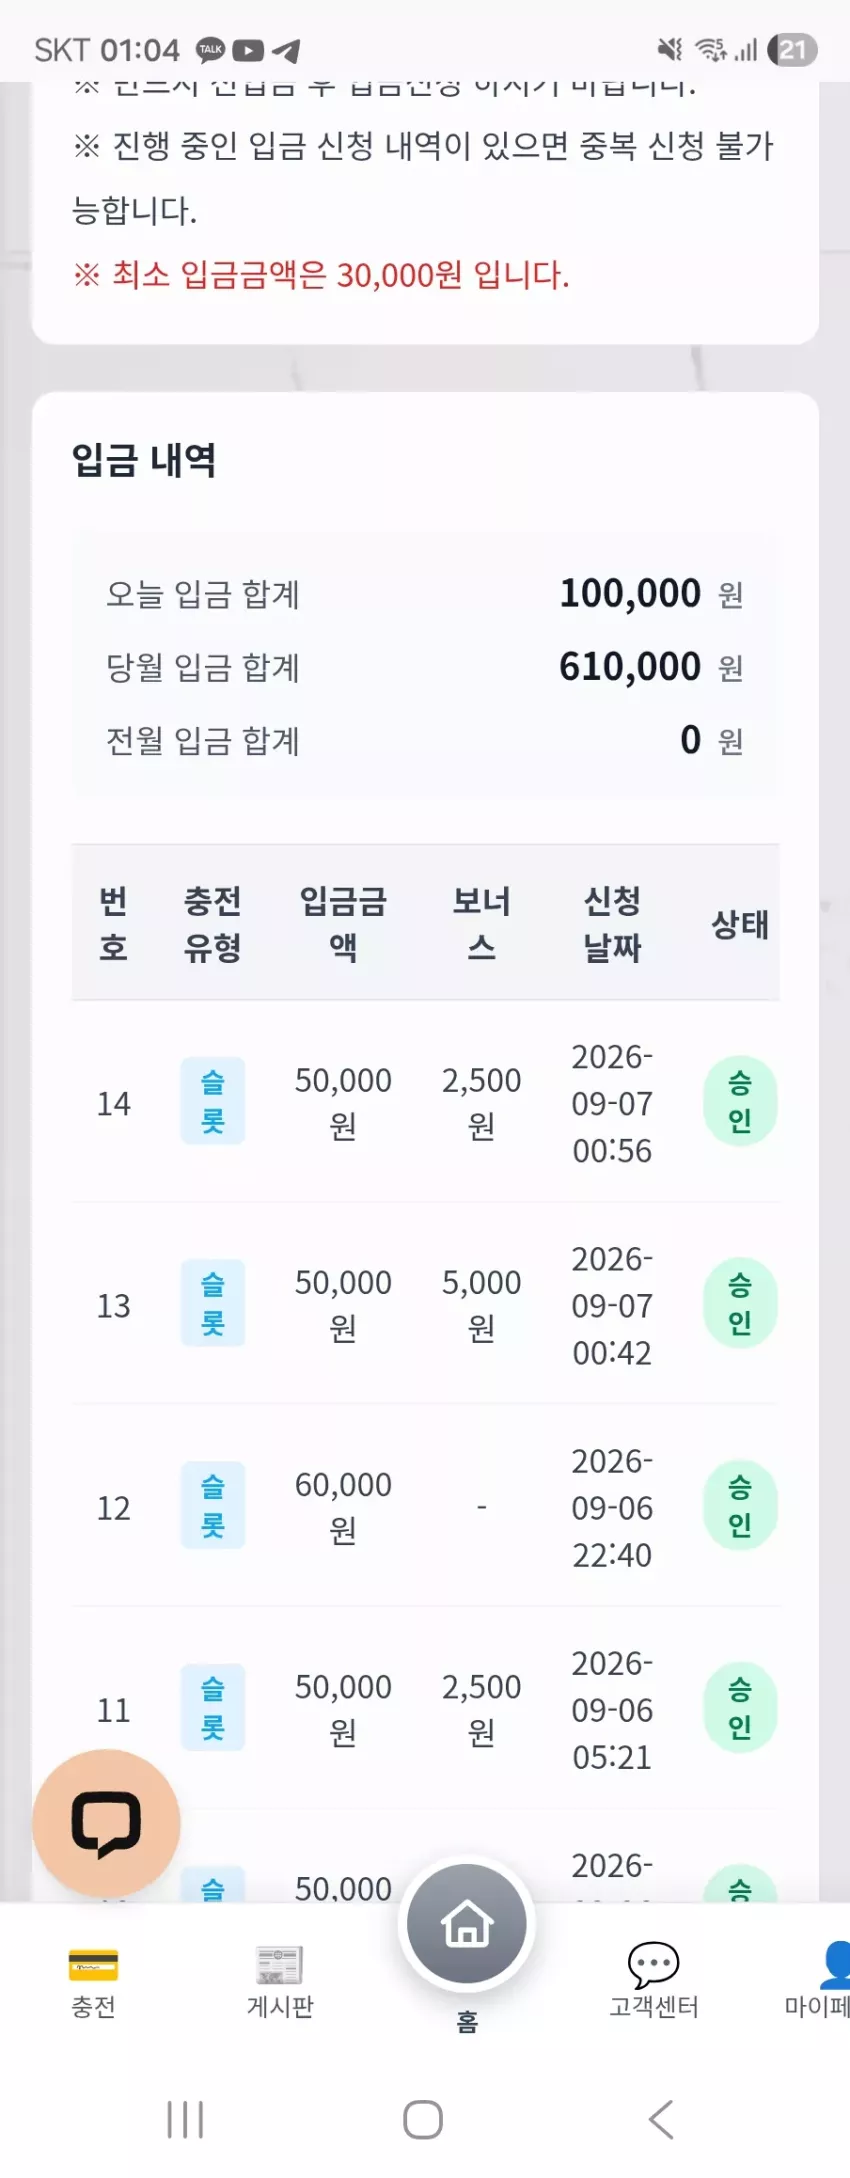Select the 슬롯 tag in row 12
This screenshot has height=2178, width=850.
(213, 1505)
